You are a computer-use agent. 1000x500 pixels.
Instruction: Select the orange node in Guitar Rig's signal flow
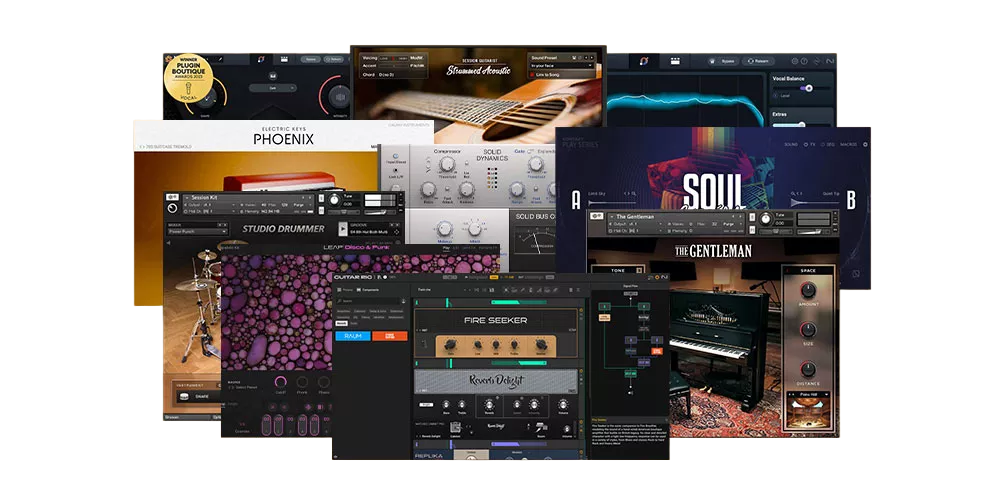[x=658, y=351]
